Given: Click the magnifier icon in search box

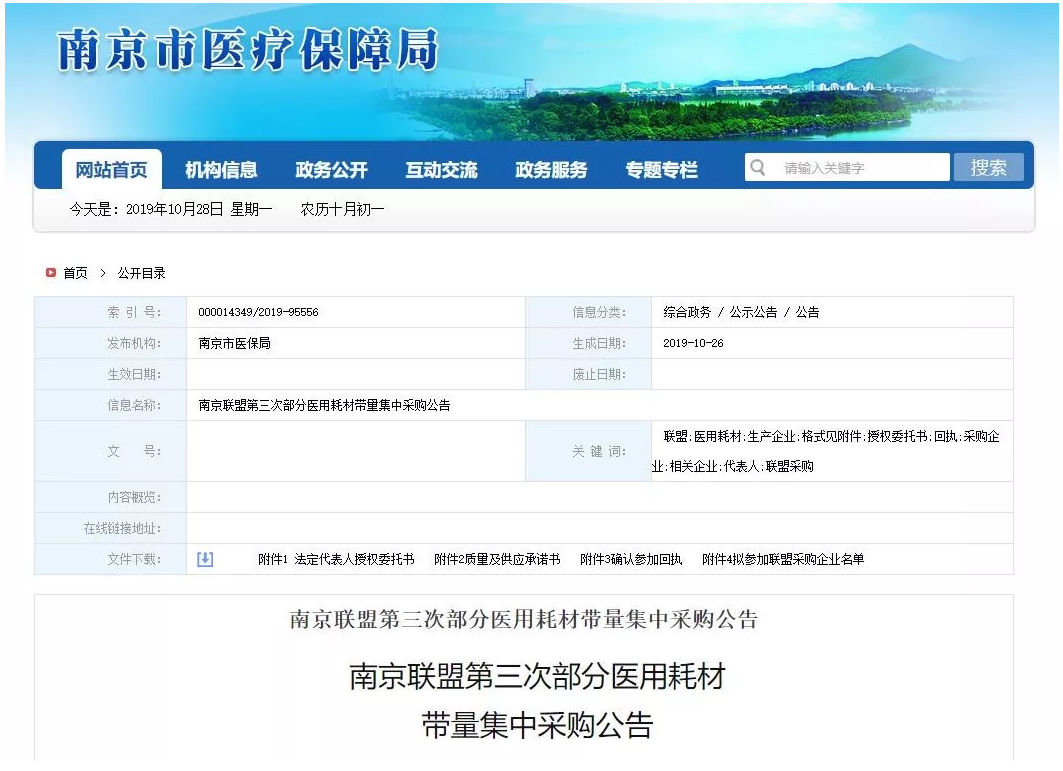Looking at the screenshot, I should [x=759, y=167].
